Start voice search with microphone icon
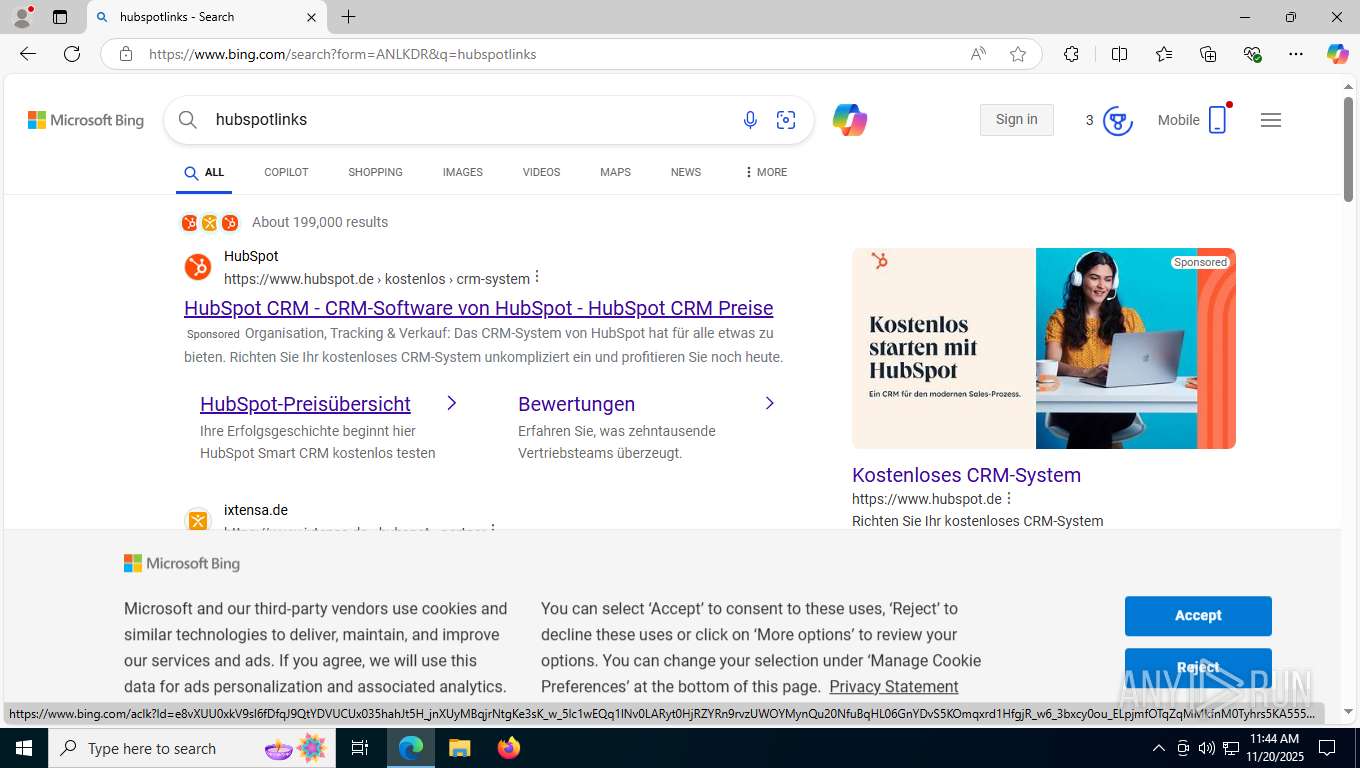 [750, 120]
